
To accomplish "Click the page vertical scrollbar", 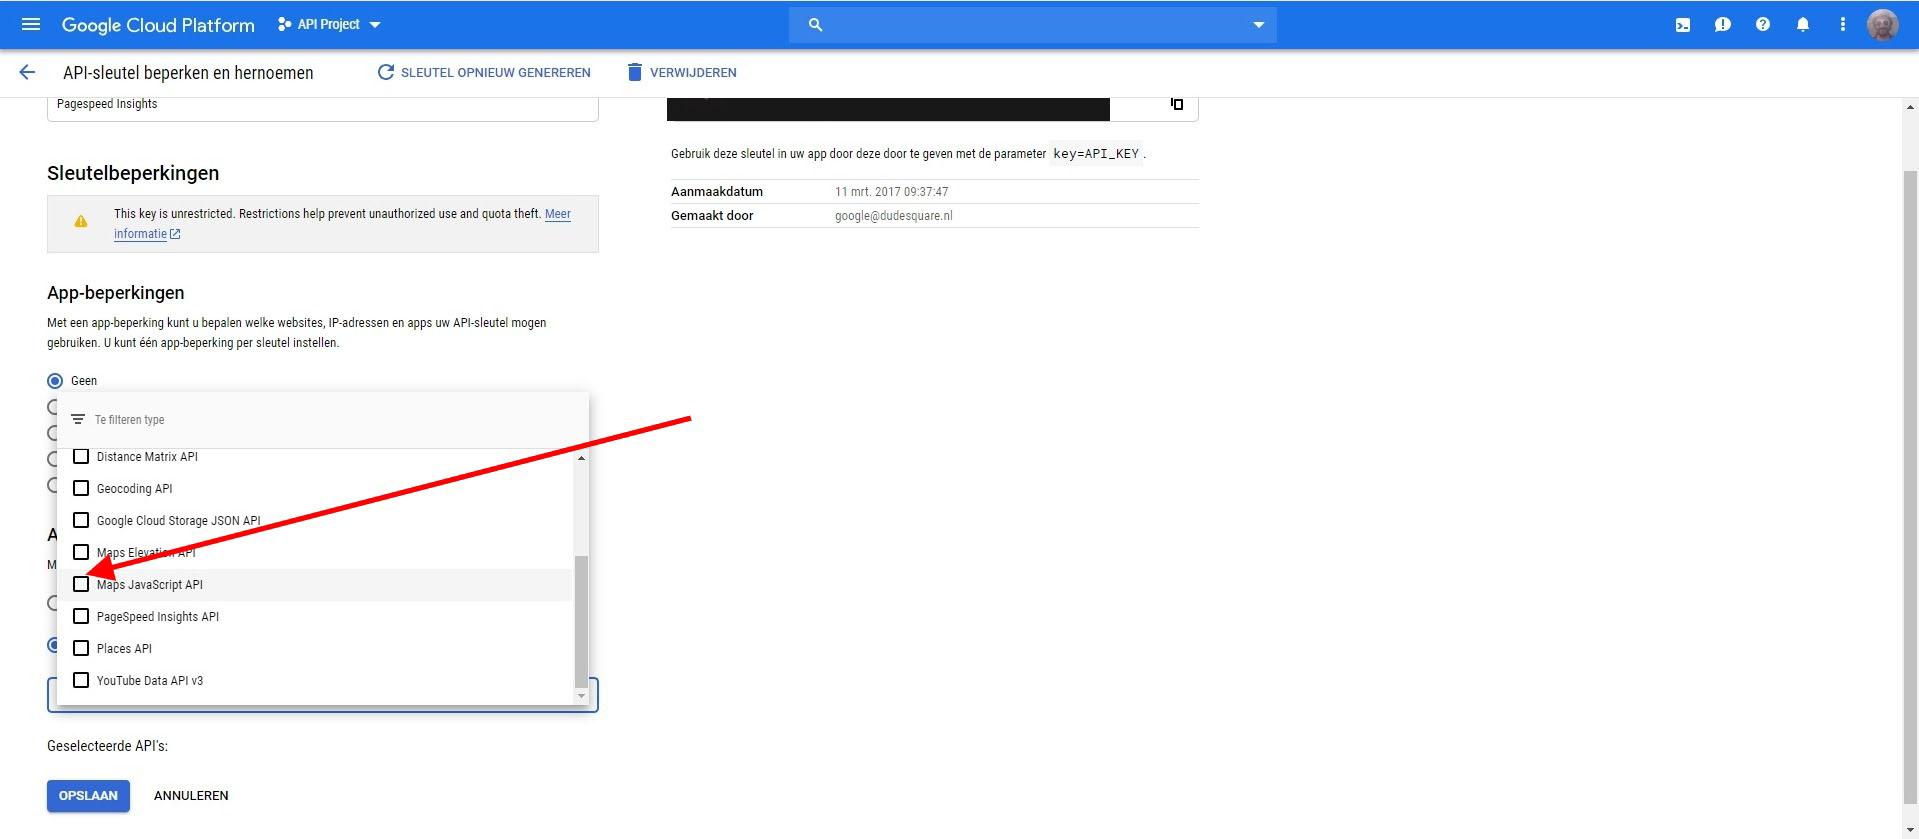I will [1910, 488].
